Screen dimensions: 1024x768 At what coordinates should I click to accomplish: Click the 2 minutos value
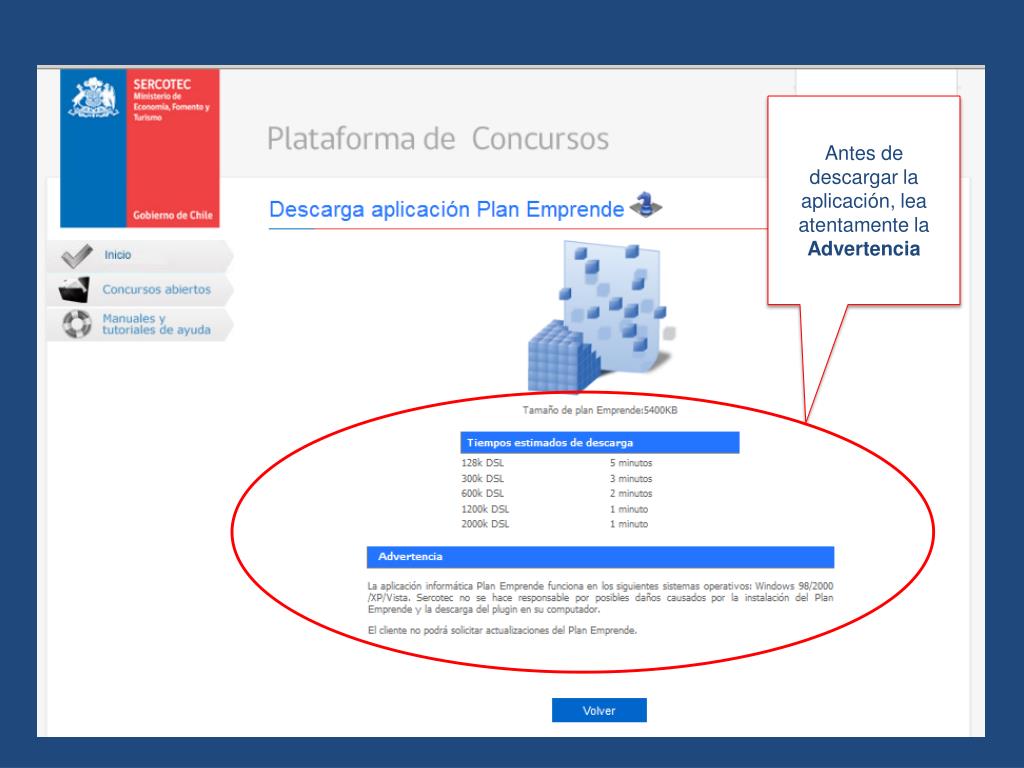[x=631, y=494]
